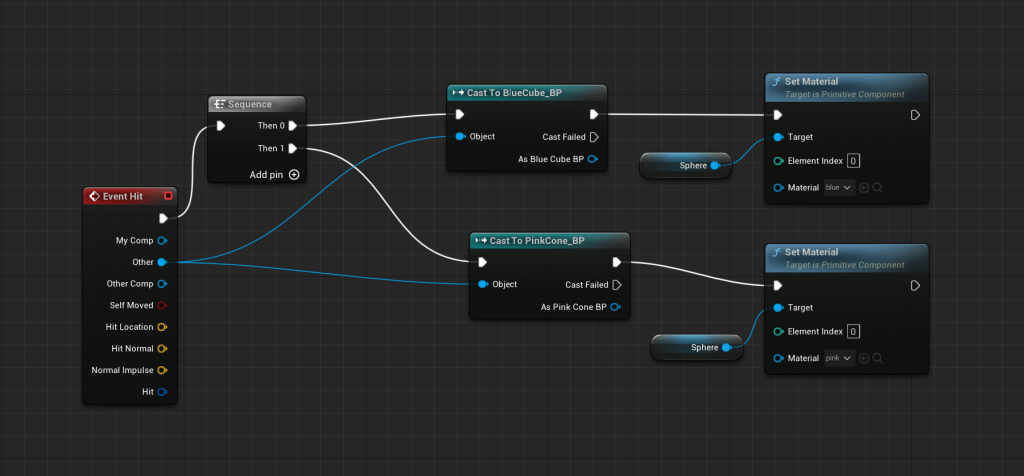1024x476 pixels.
Task: Click Element Index field on top Set Material
Action: [853, 160]
